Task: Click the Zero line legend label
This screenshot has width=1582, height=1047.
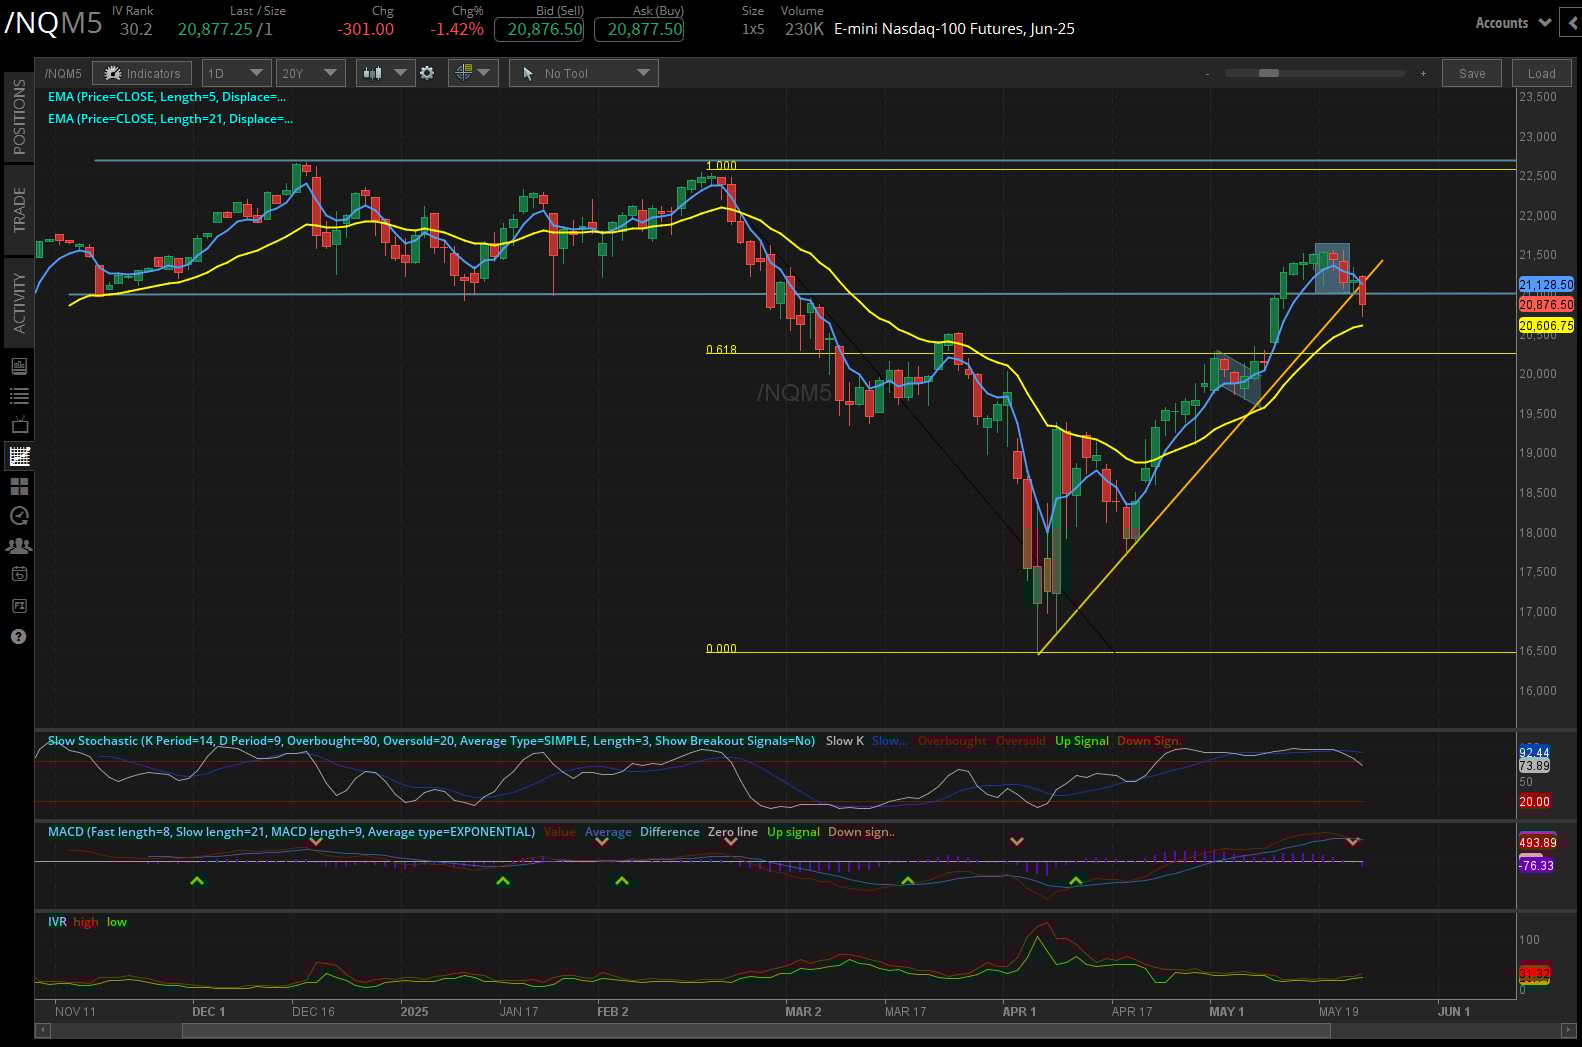Action: [x=733, y=832]
